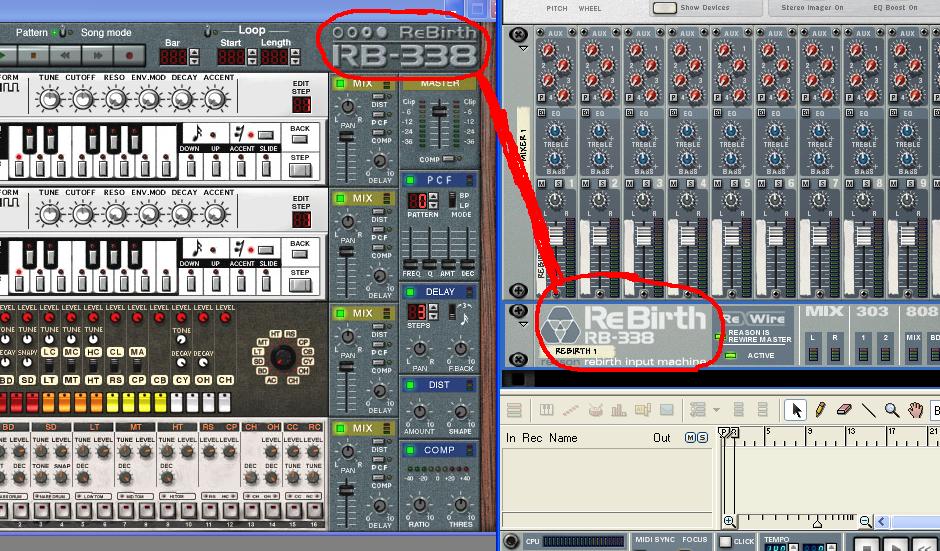Screen dimensions: 940x551
Task: Toggle Pattern / Song mode switch
Action: click(x=62, y=32)
